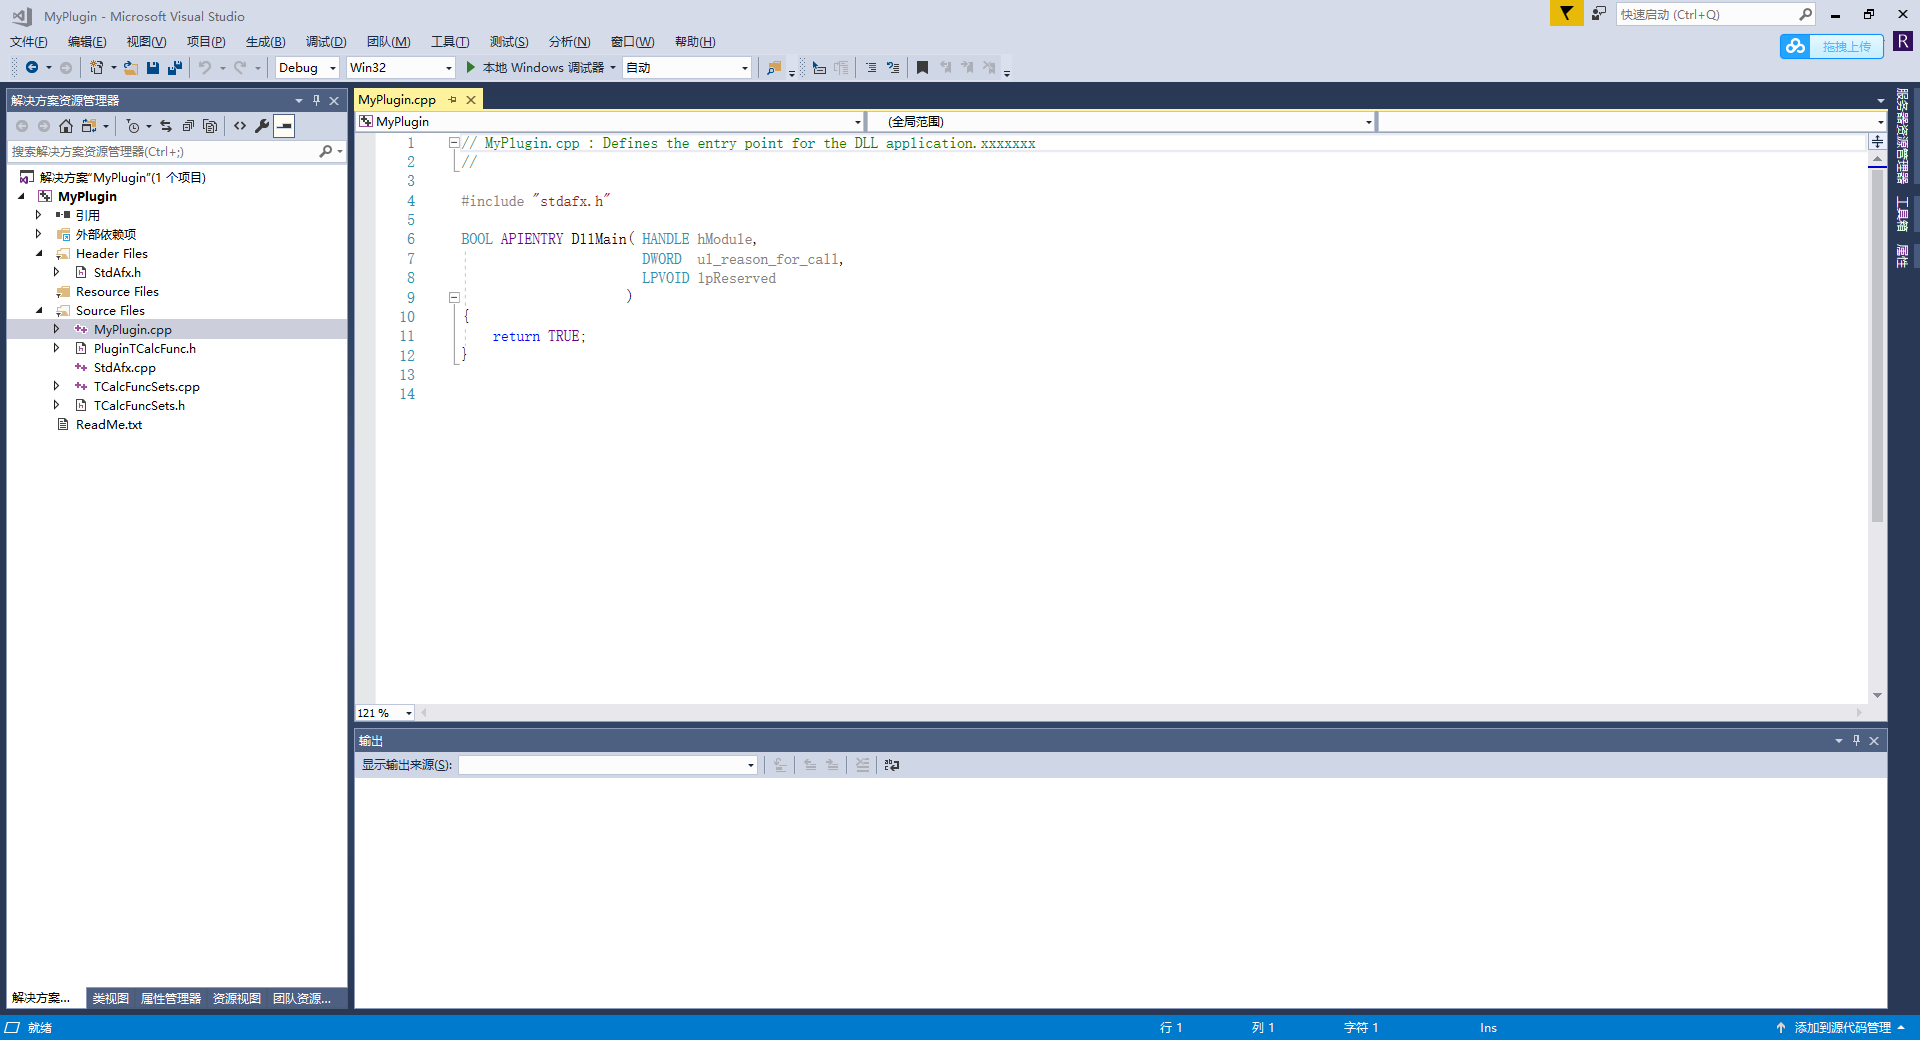Click the View Code icon in Solution Explorer
Viewport: 1920px width, 1040px height.
[x=240, y=126]
